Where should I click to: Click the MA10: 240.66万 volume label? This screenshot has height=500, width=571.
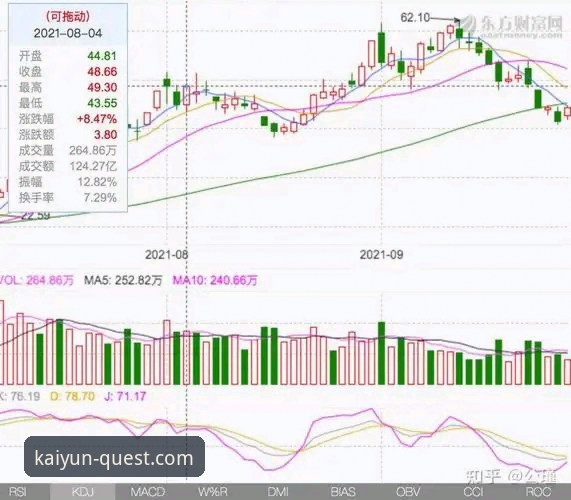click(x=215, y=280)
